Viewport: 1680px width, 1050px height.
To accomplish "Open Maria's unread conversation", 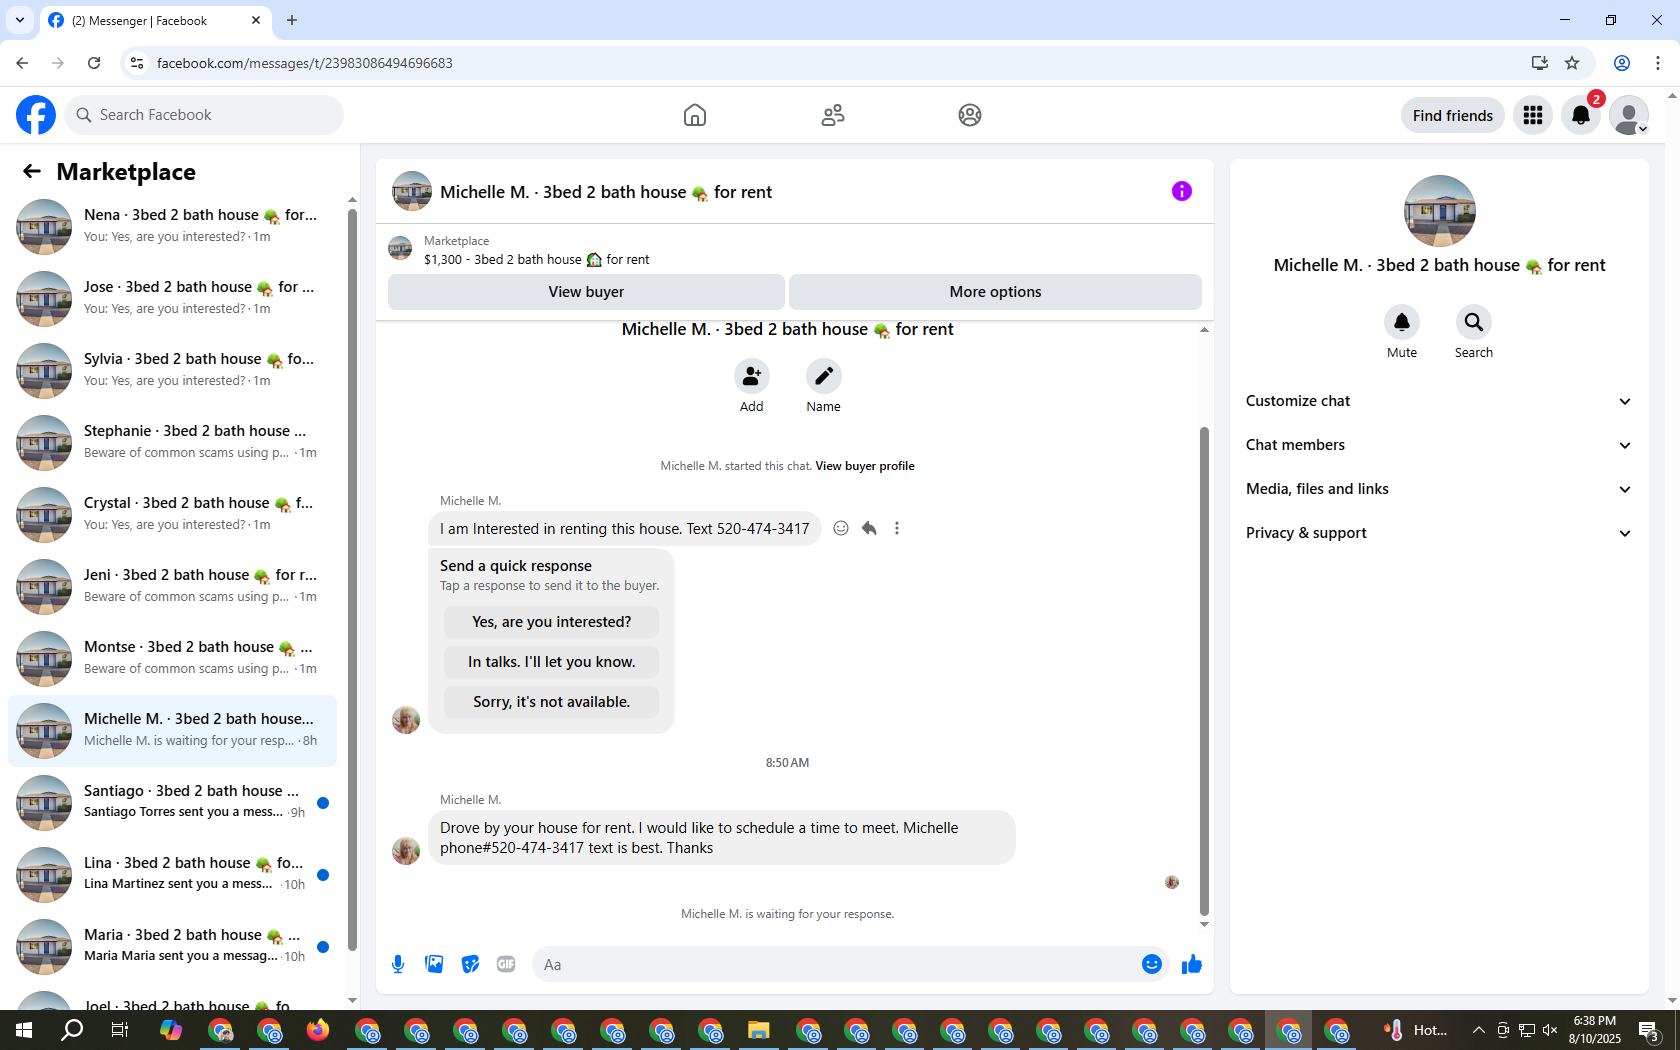I will (172, 946).
